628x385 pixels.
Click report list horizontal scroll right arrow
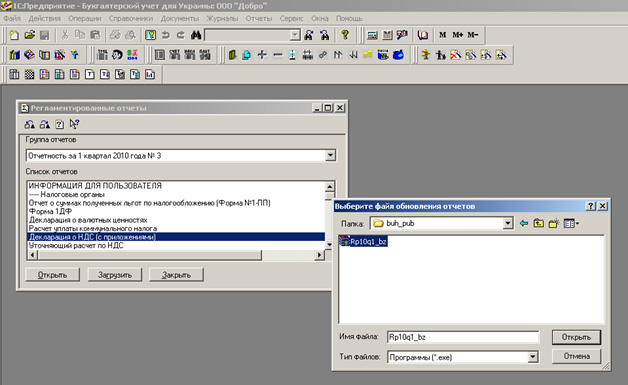point(319,255)
